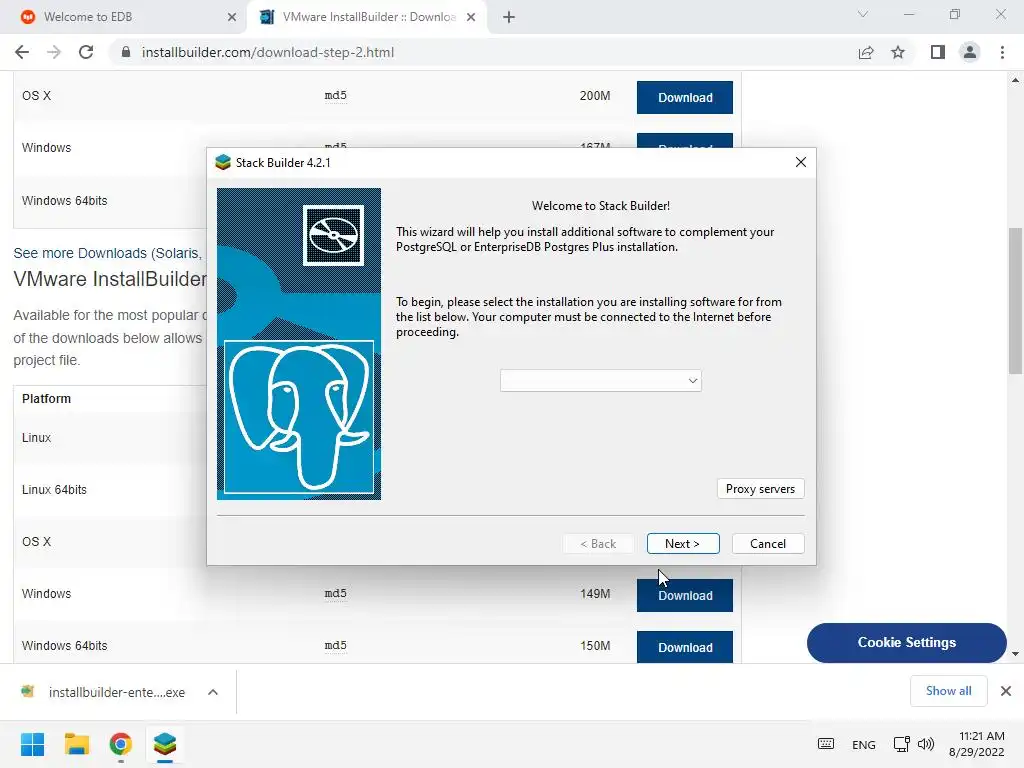The width and height of the screenshot is (1024, 768).
Task: Open the installation selection dropdown
Action: click(600, 381)
